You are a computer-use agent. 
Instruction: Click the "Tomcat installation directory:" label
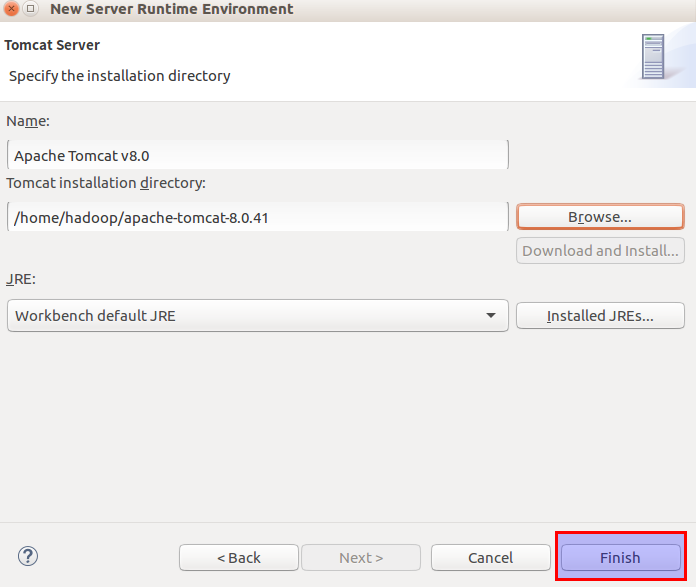coord(105,183)
